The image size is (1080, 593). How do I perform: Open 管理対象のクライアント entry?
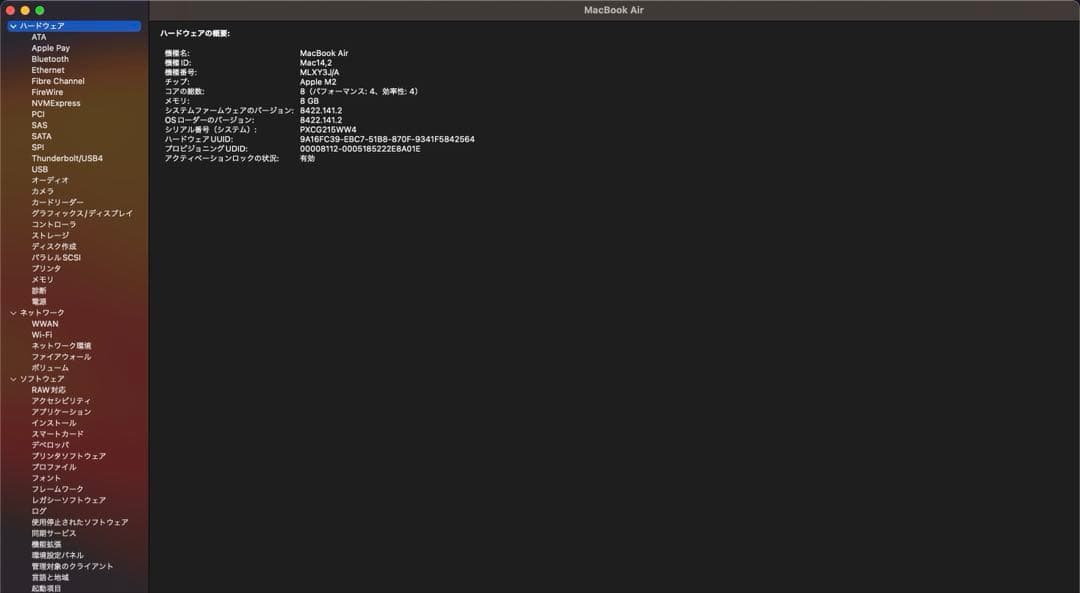point(72,566)
